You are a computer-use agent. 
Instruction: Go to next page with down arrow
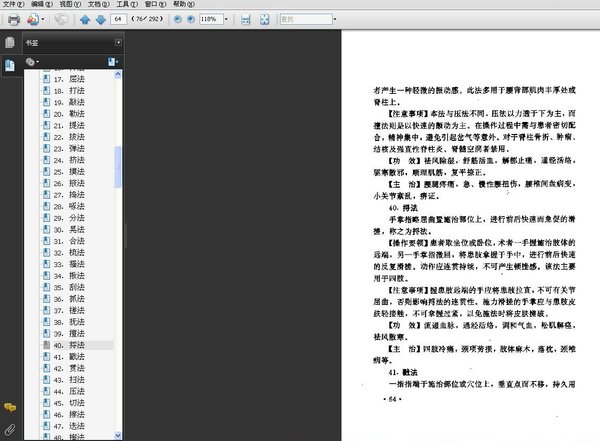click(x=100, y=19)
